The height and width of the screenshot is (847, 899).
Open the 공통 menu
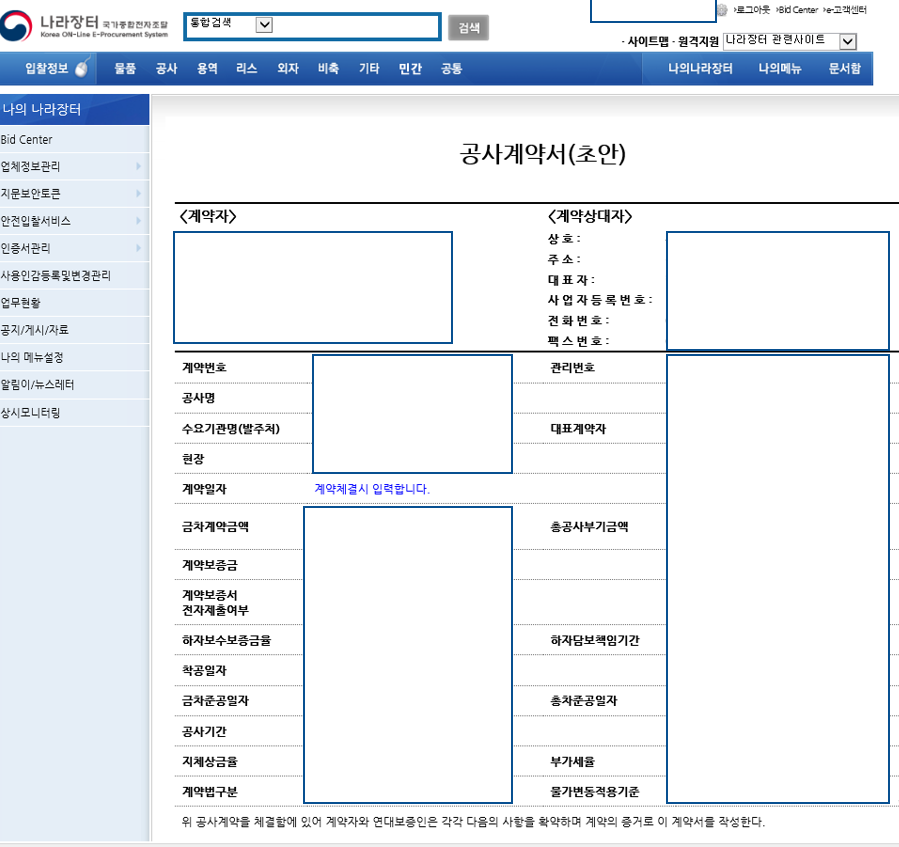click(451, 68)
